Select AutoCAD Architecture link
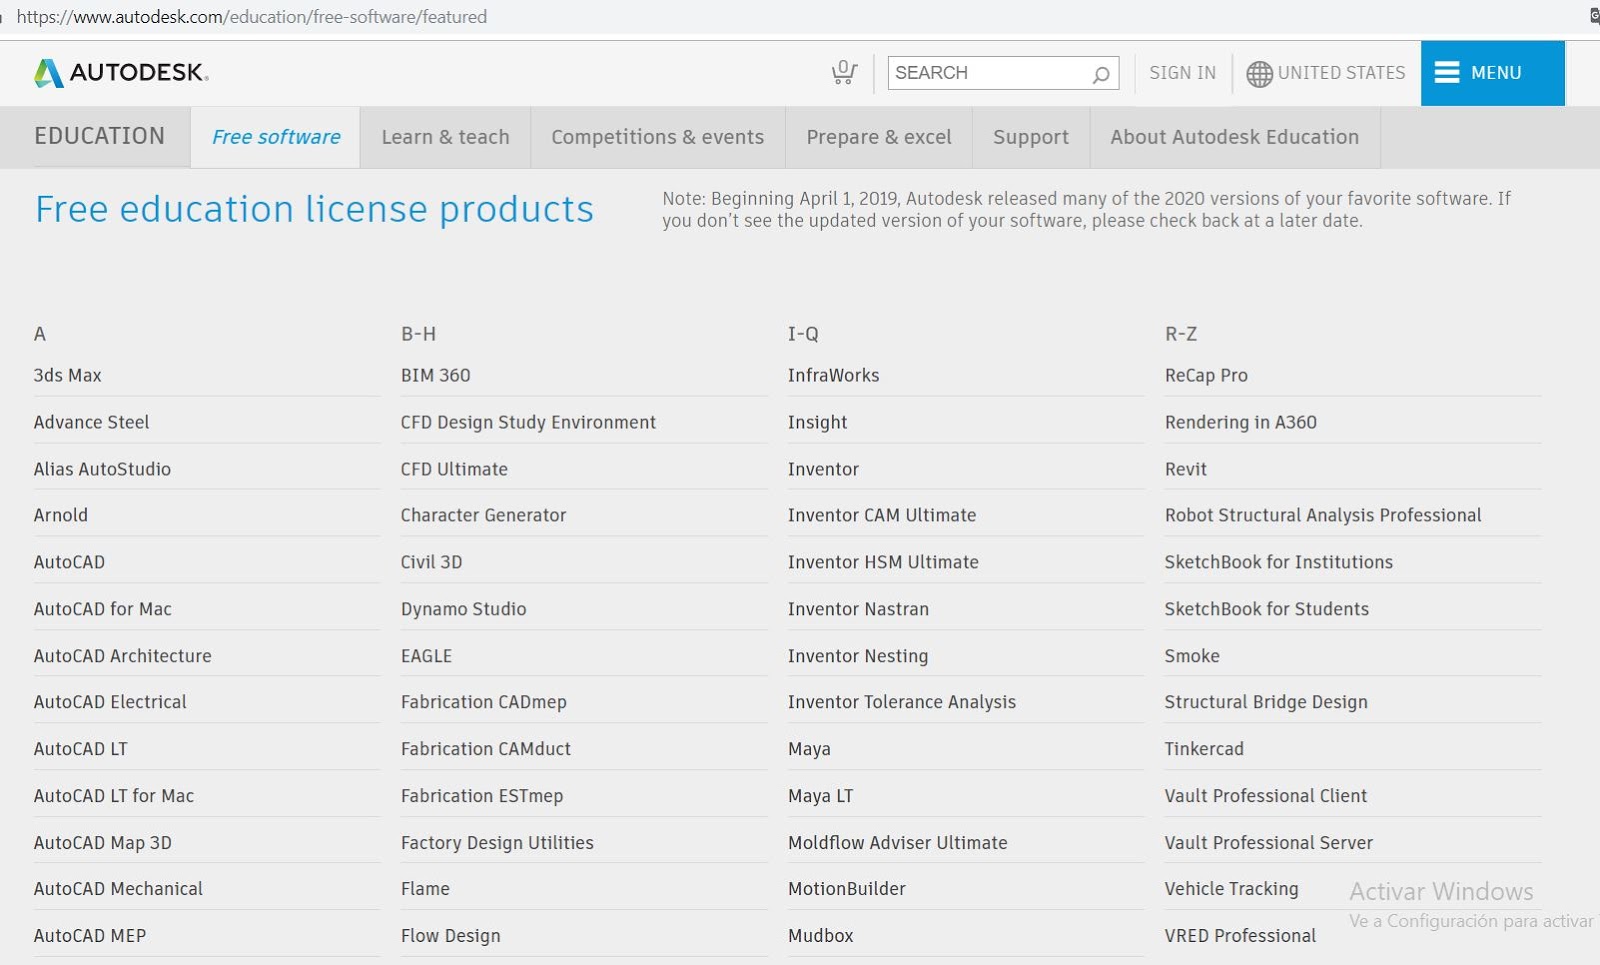Viewport: 1600px width, 965px height. coord(123,656)
